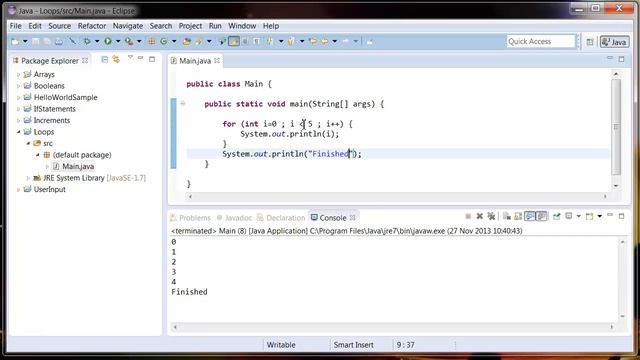Click the Print toolbar icon
The width and height of the screenshot is (640, 360).
pyautogui.click(x=58, y=41)
